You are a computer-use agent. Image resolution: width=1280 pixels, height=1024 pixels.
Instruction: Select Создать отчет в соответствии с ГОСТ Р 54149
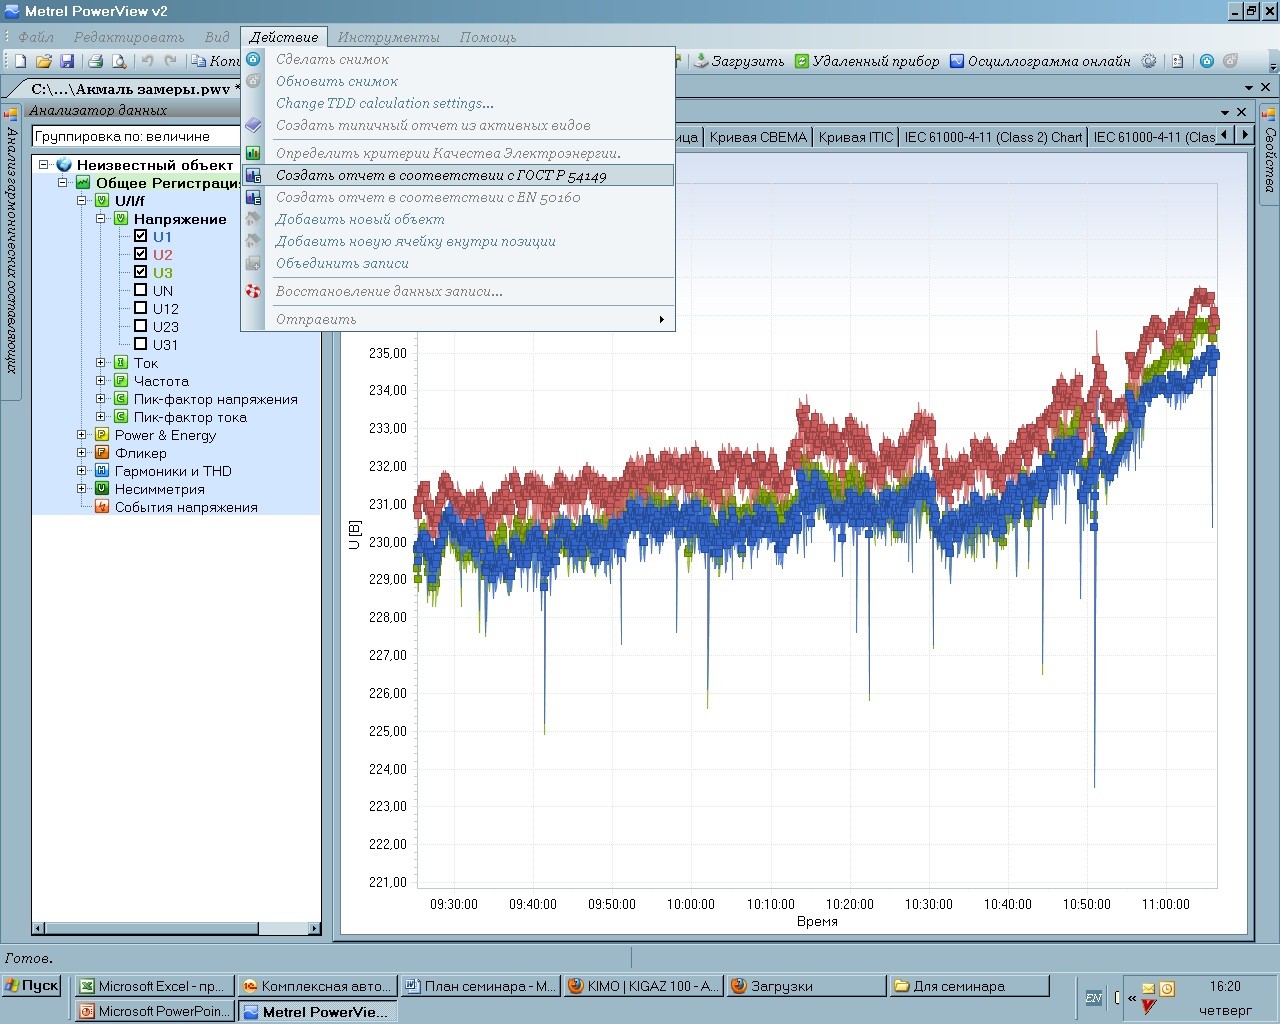pos(441,176)
